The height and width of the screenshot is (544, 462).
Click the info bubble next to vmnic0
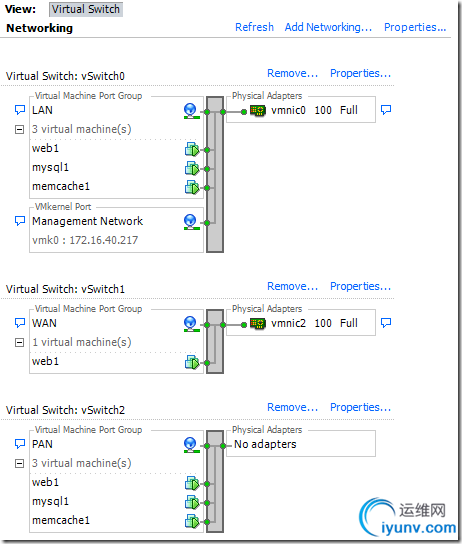point(386,110)
